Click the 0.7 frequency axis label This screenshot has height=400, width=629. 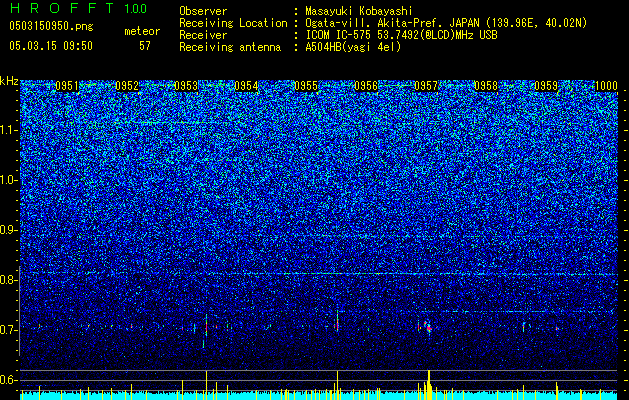tap(8, 330)
